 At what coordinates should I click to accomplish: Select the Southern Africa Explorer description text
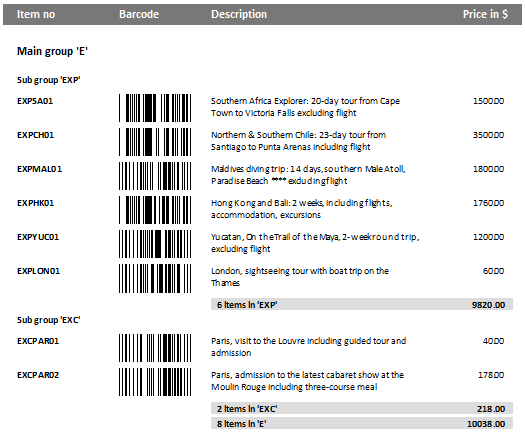(x=305, y=107)
